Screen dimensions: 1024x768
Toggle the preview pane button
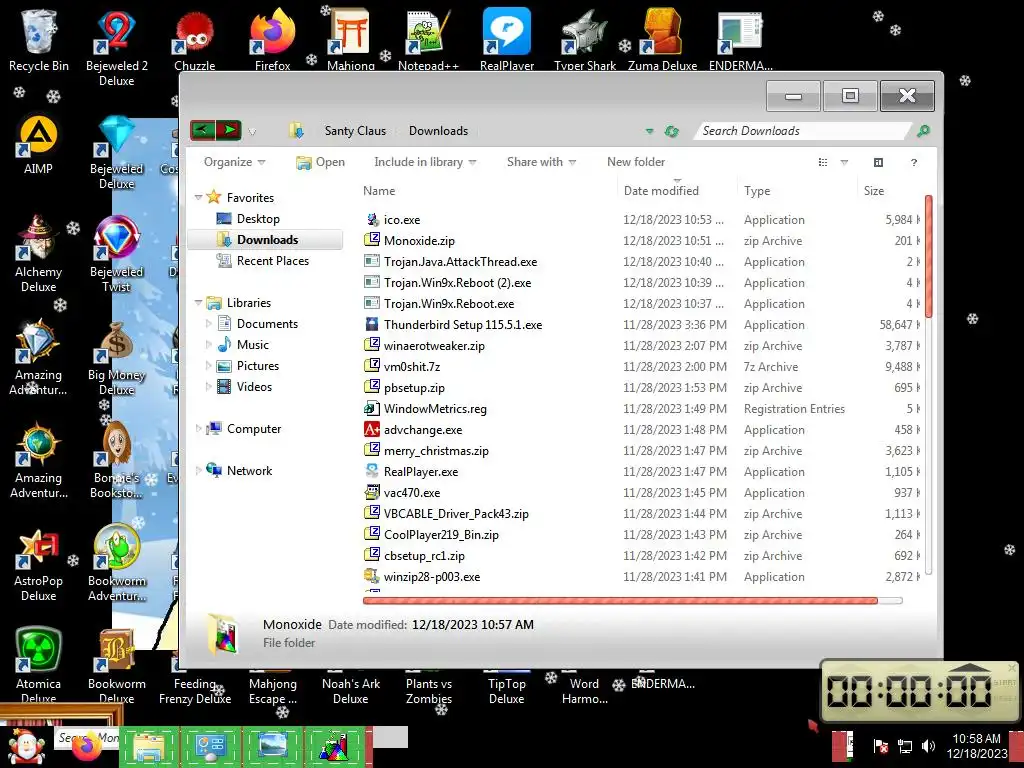(x=878, y=162)
